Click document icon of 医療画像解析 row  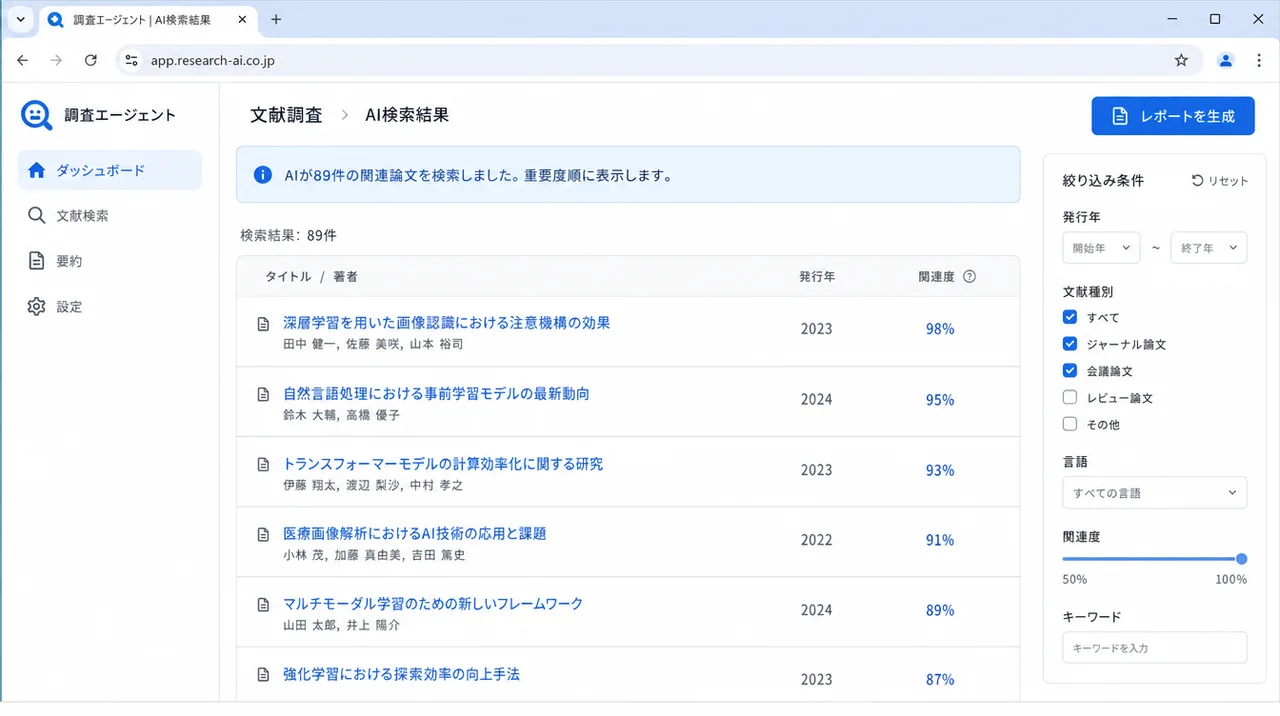(x=264, y=534)
